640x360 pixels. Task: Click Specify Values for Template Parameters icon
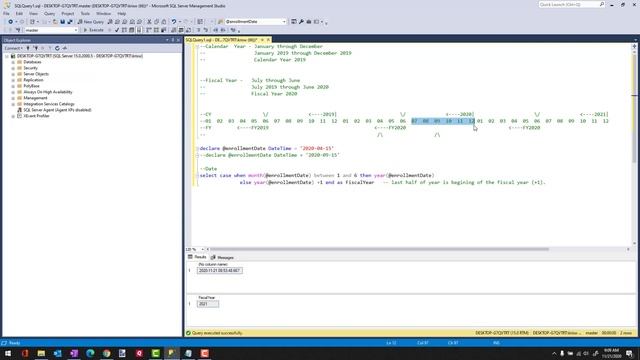tap(233, 30)
